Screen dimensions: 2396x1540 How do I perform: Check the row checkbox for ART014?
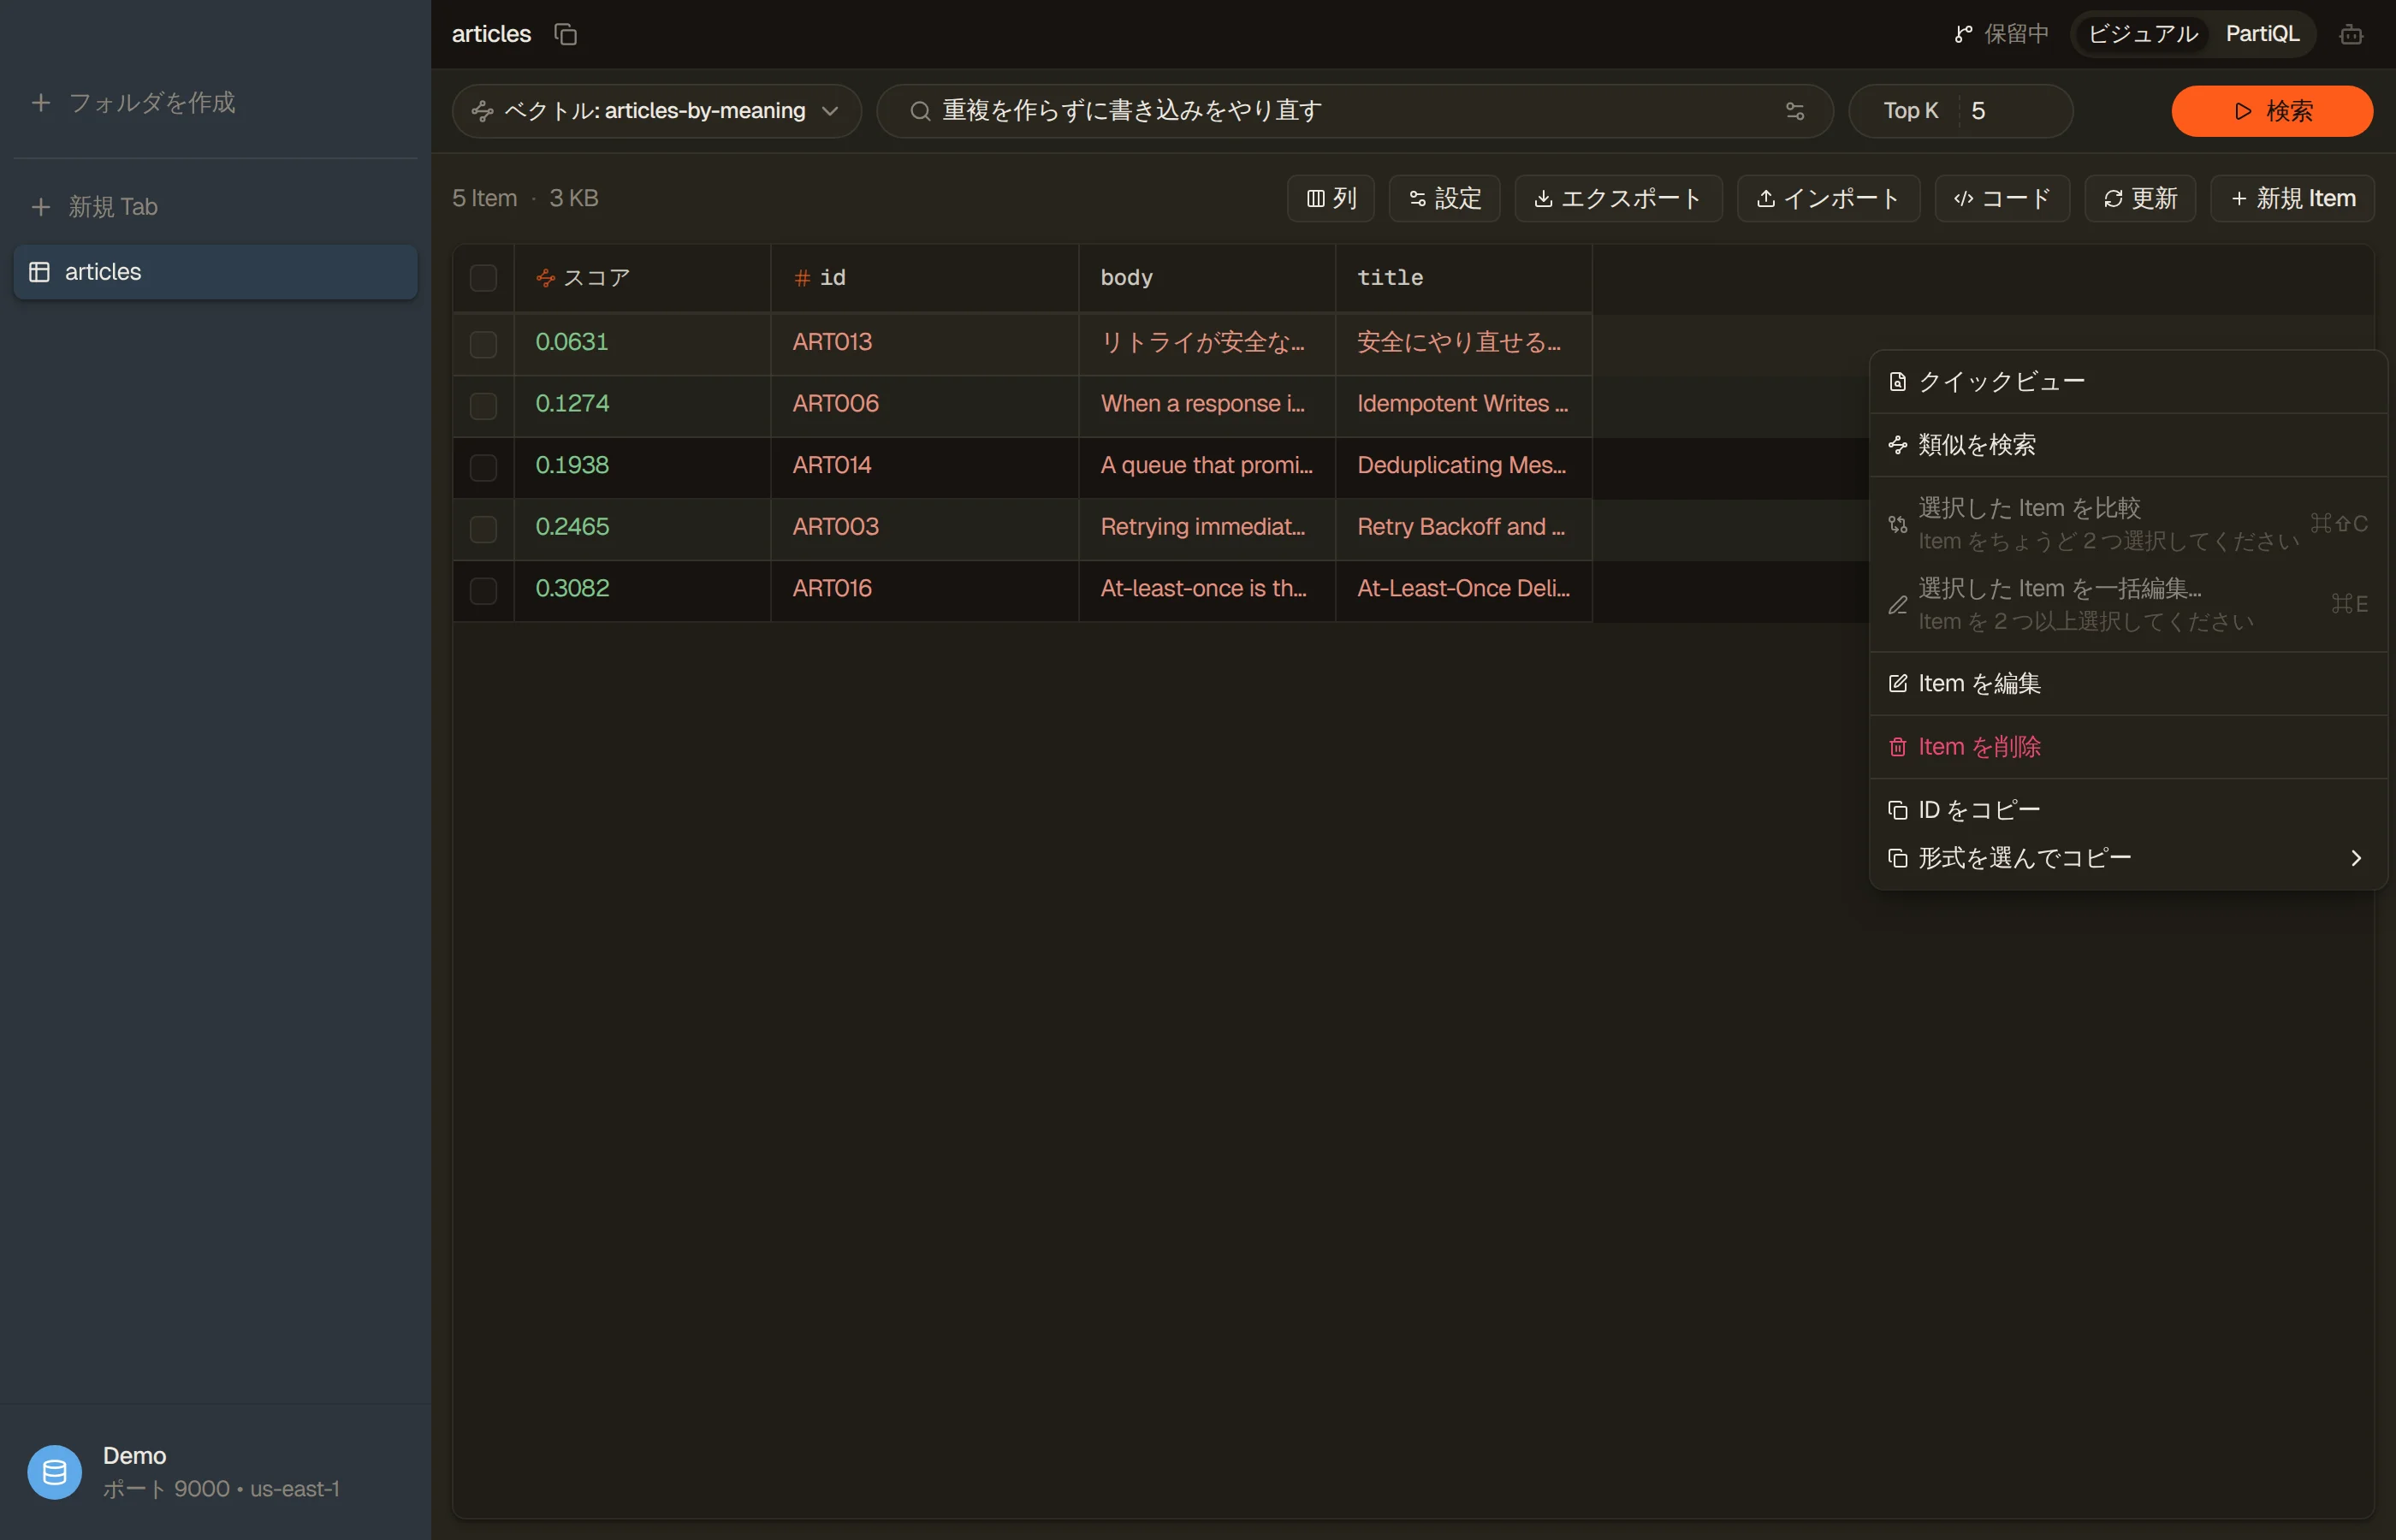(x=483, y=467)
